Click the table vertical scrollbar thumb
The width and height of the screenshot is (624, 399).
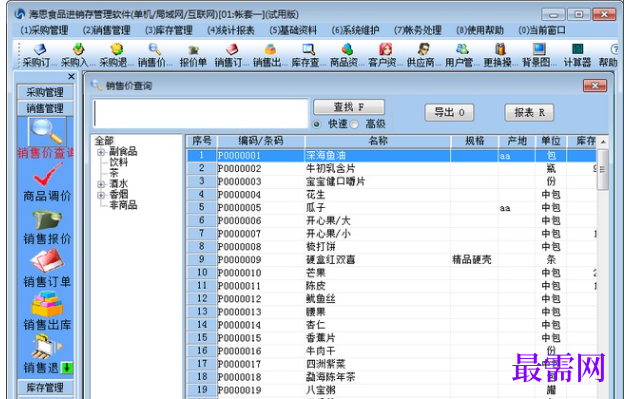click(603, 169)
